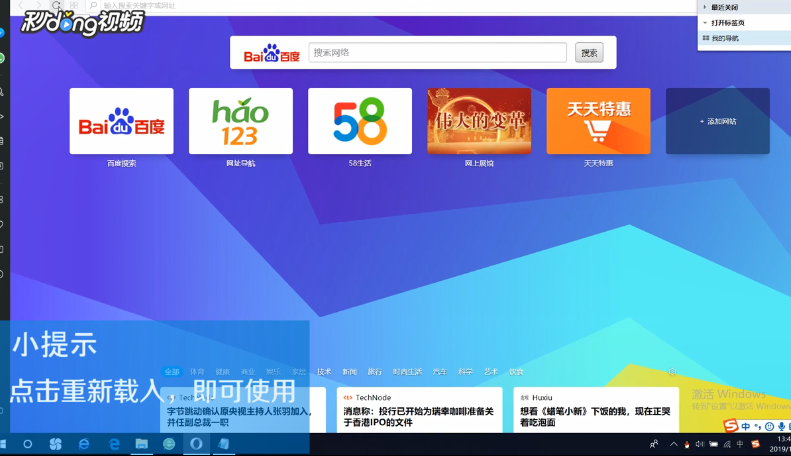Click the Sogou S tray icon
This screenshot has width=791, height=456.
[755, 444]
